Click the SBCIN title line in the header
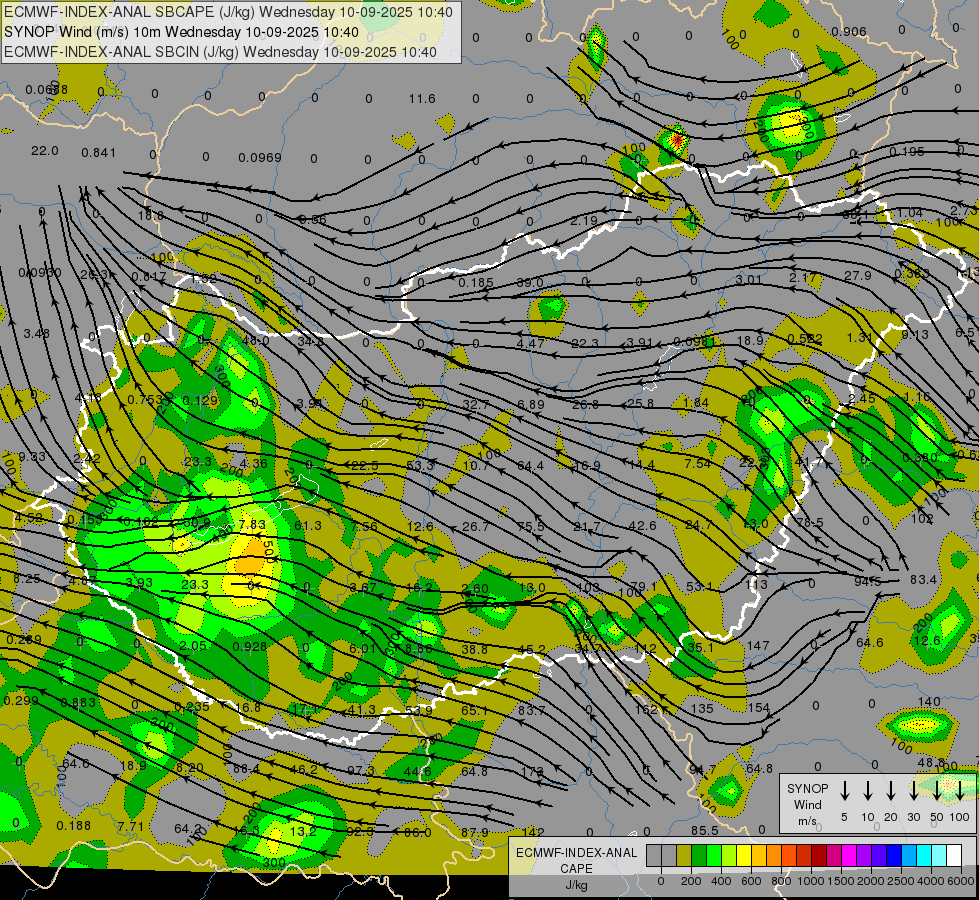The width and height of the screenshot is (979, 900). pos(220,52)
